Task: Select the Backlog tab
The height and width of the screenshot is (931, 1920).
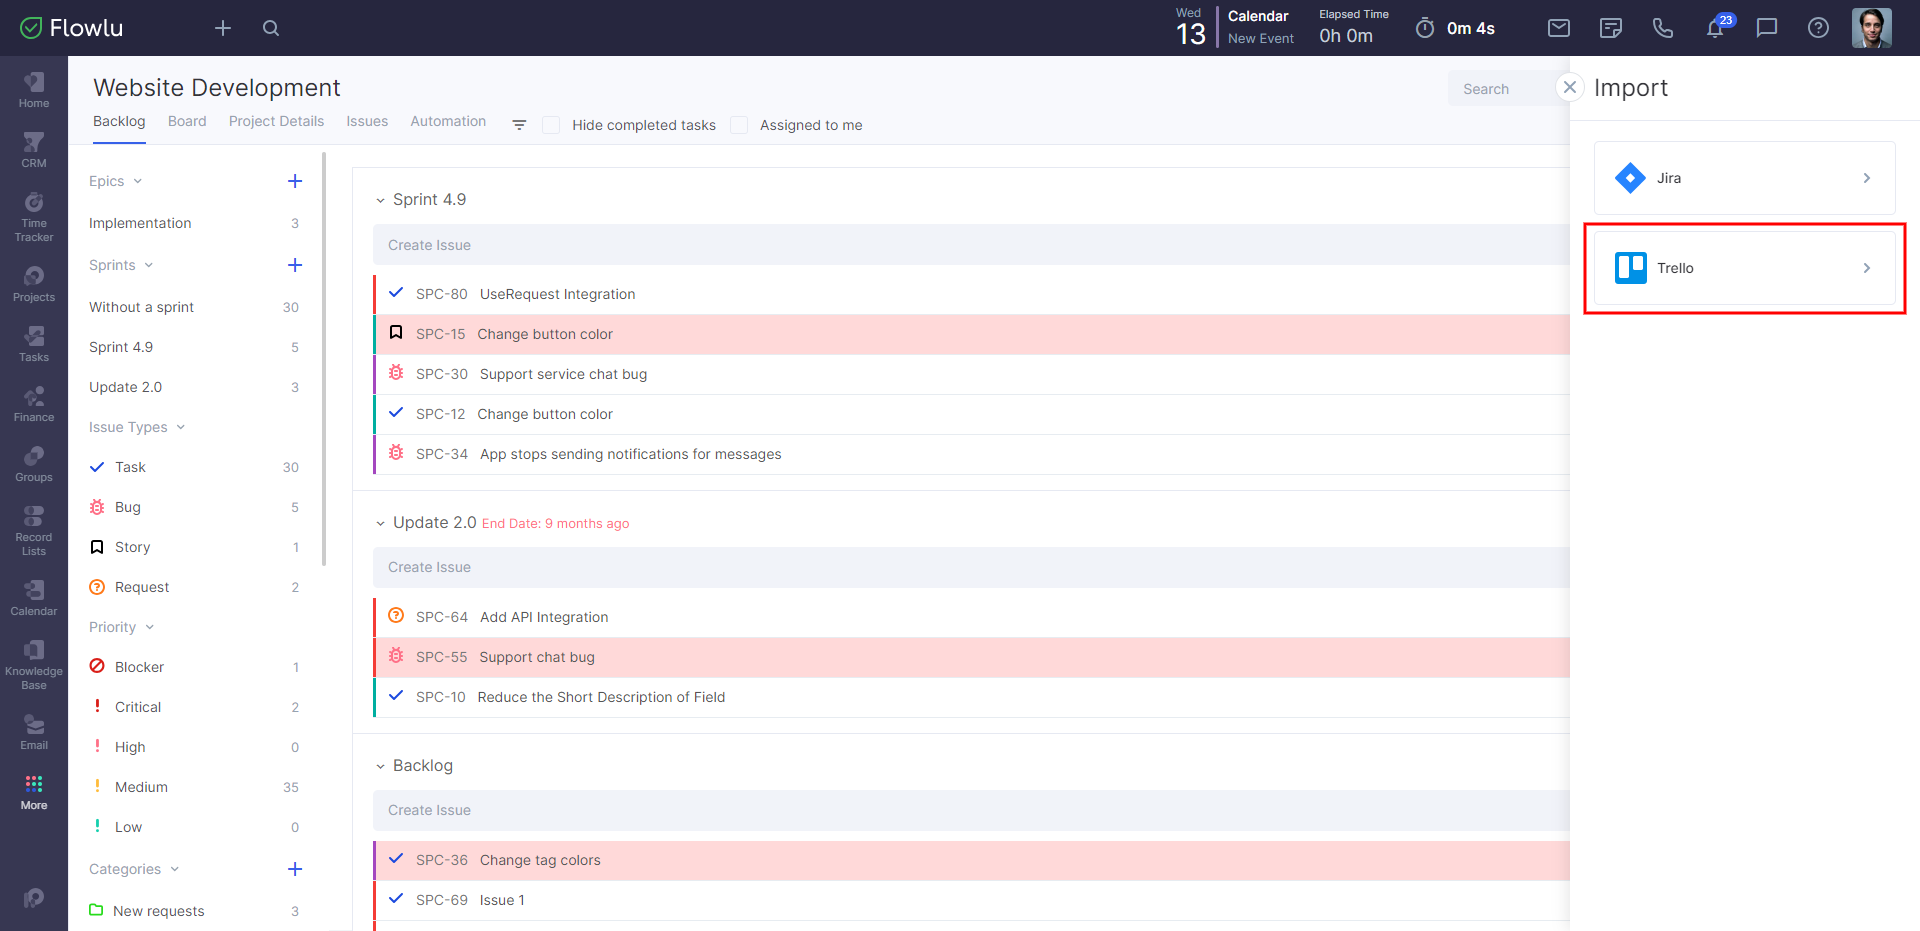Action: coord(119,121)
